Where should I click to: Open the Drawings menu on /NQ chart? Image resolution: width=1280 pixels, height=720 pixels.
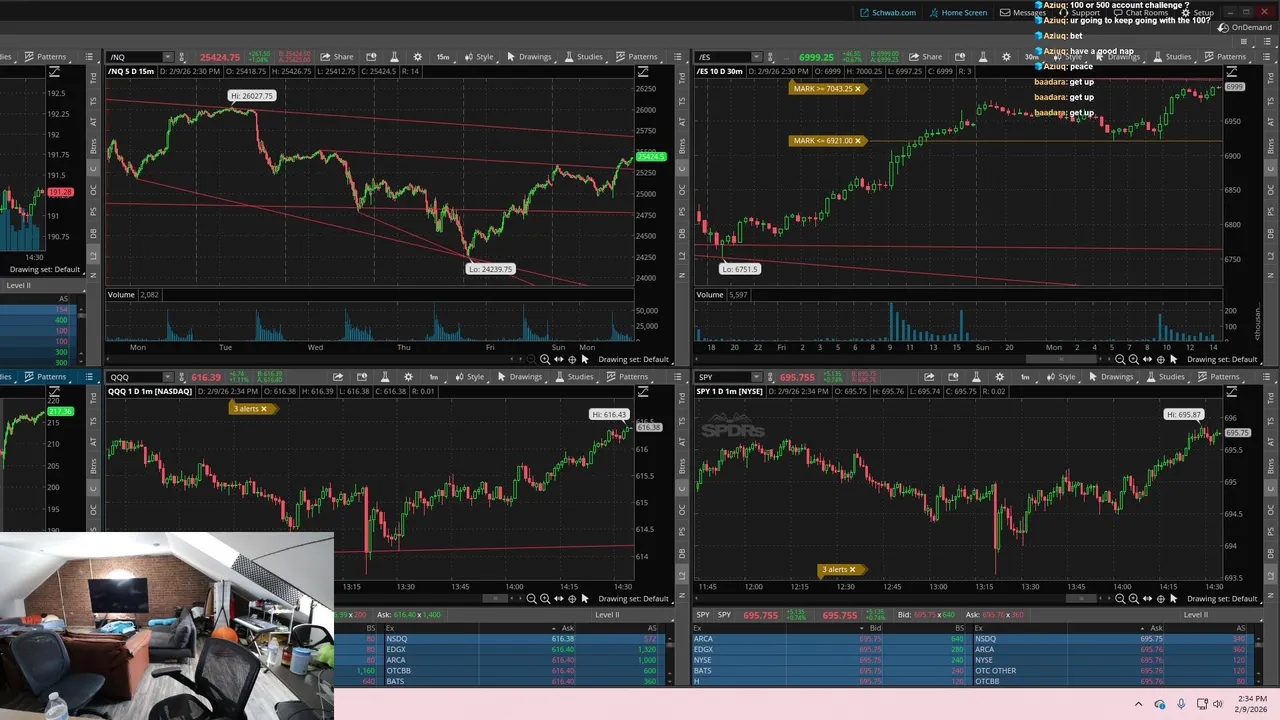point(529,57)
